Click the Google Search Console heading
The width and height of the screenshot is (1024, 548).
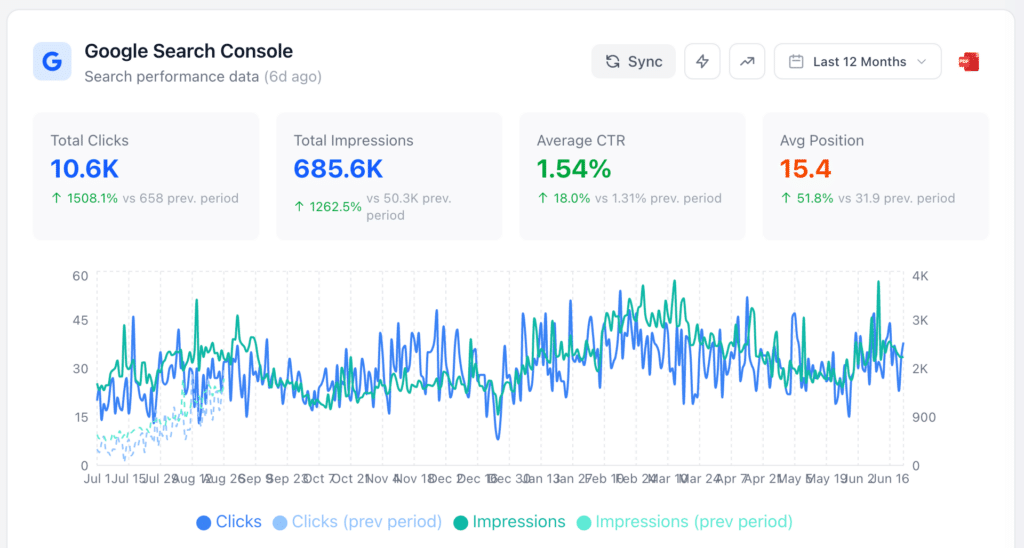point(189,51)
